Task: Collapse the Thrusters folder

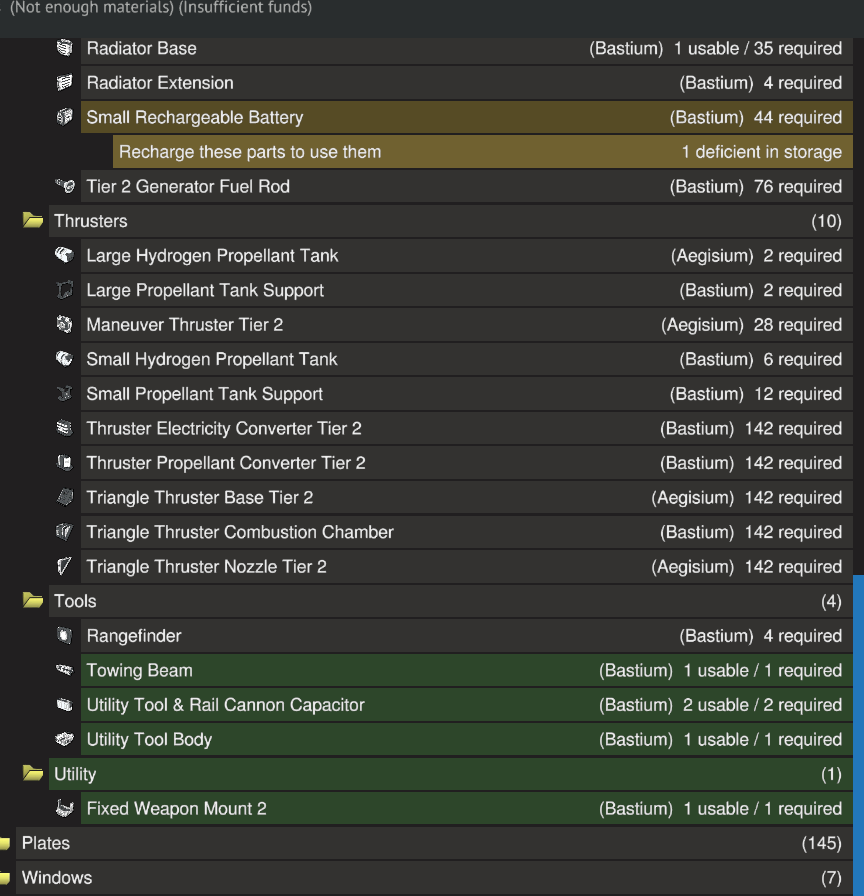Action: pyautogui.click(x=33, y=221)
